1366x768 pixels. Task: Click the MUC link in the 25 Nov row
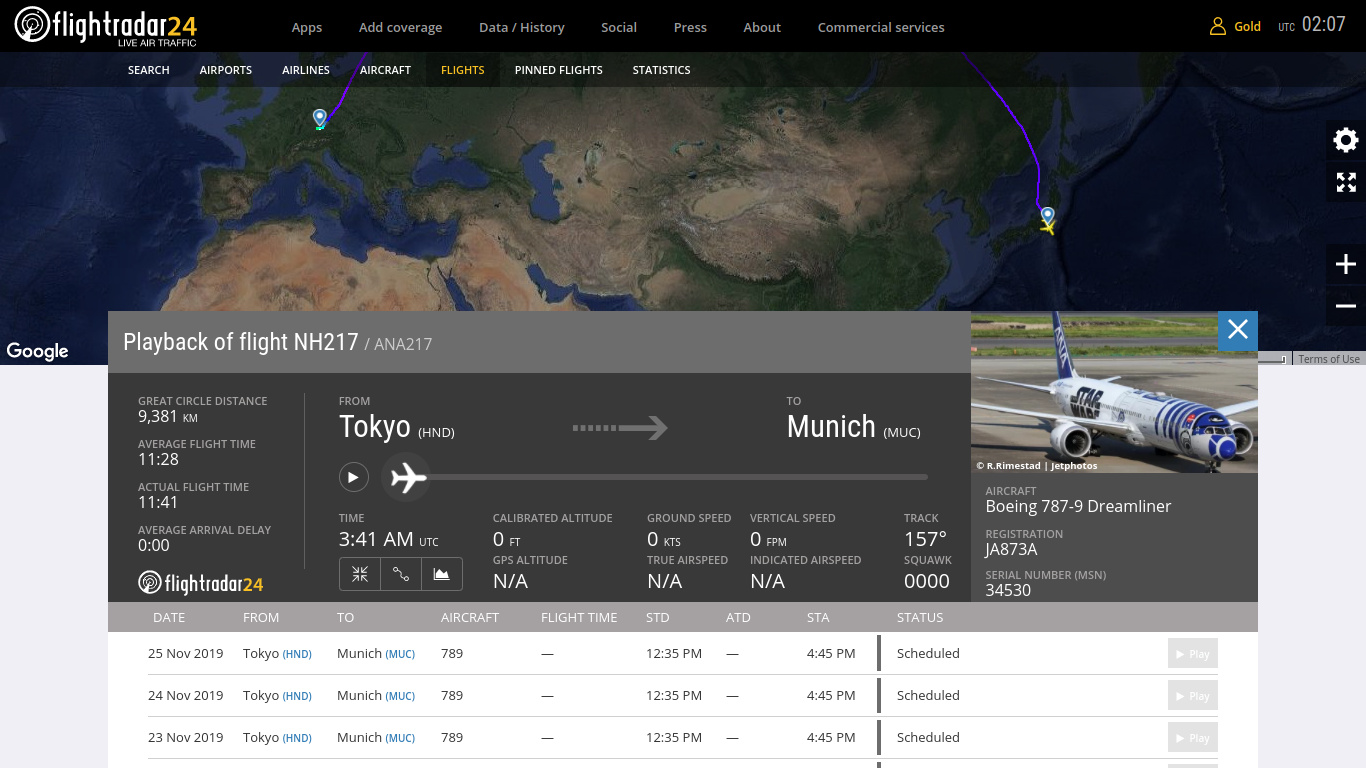coord(400,654)
